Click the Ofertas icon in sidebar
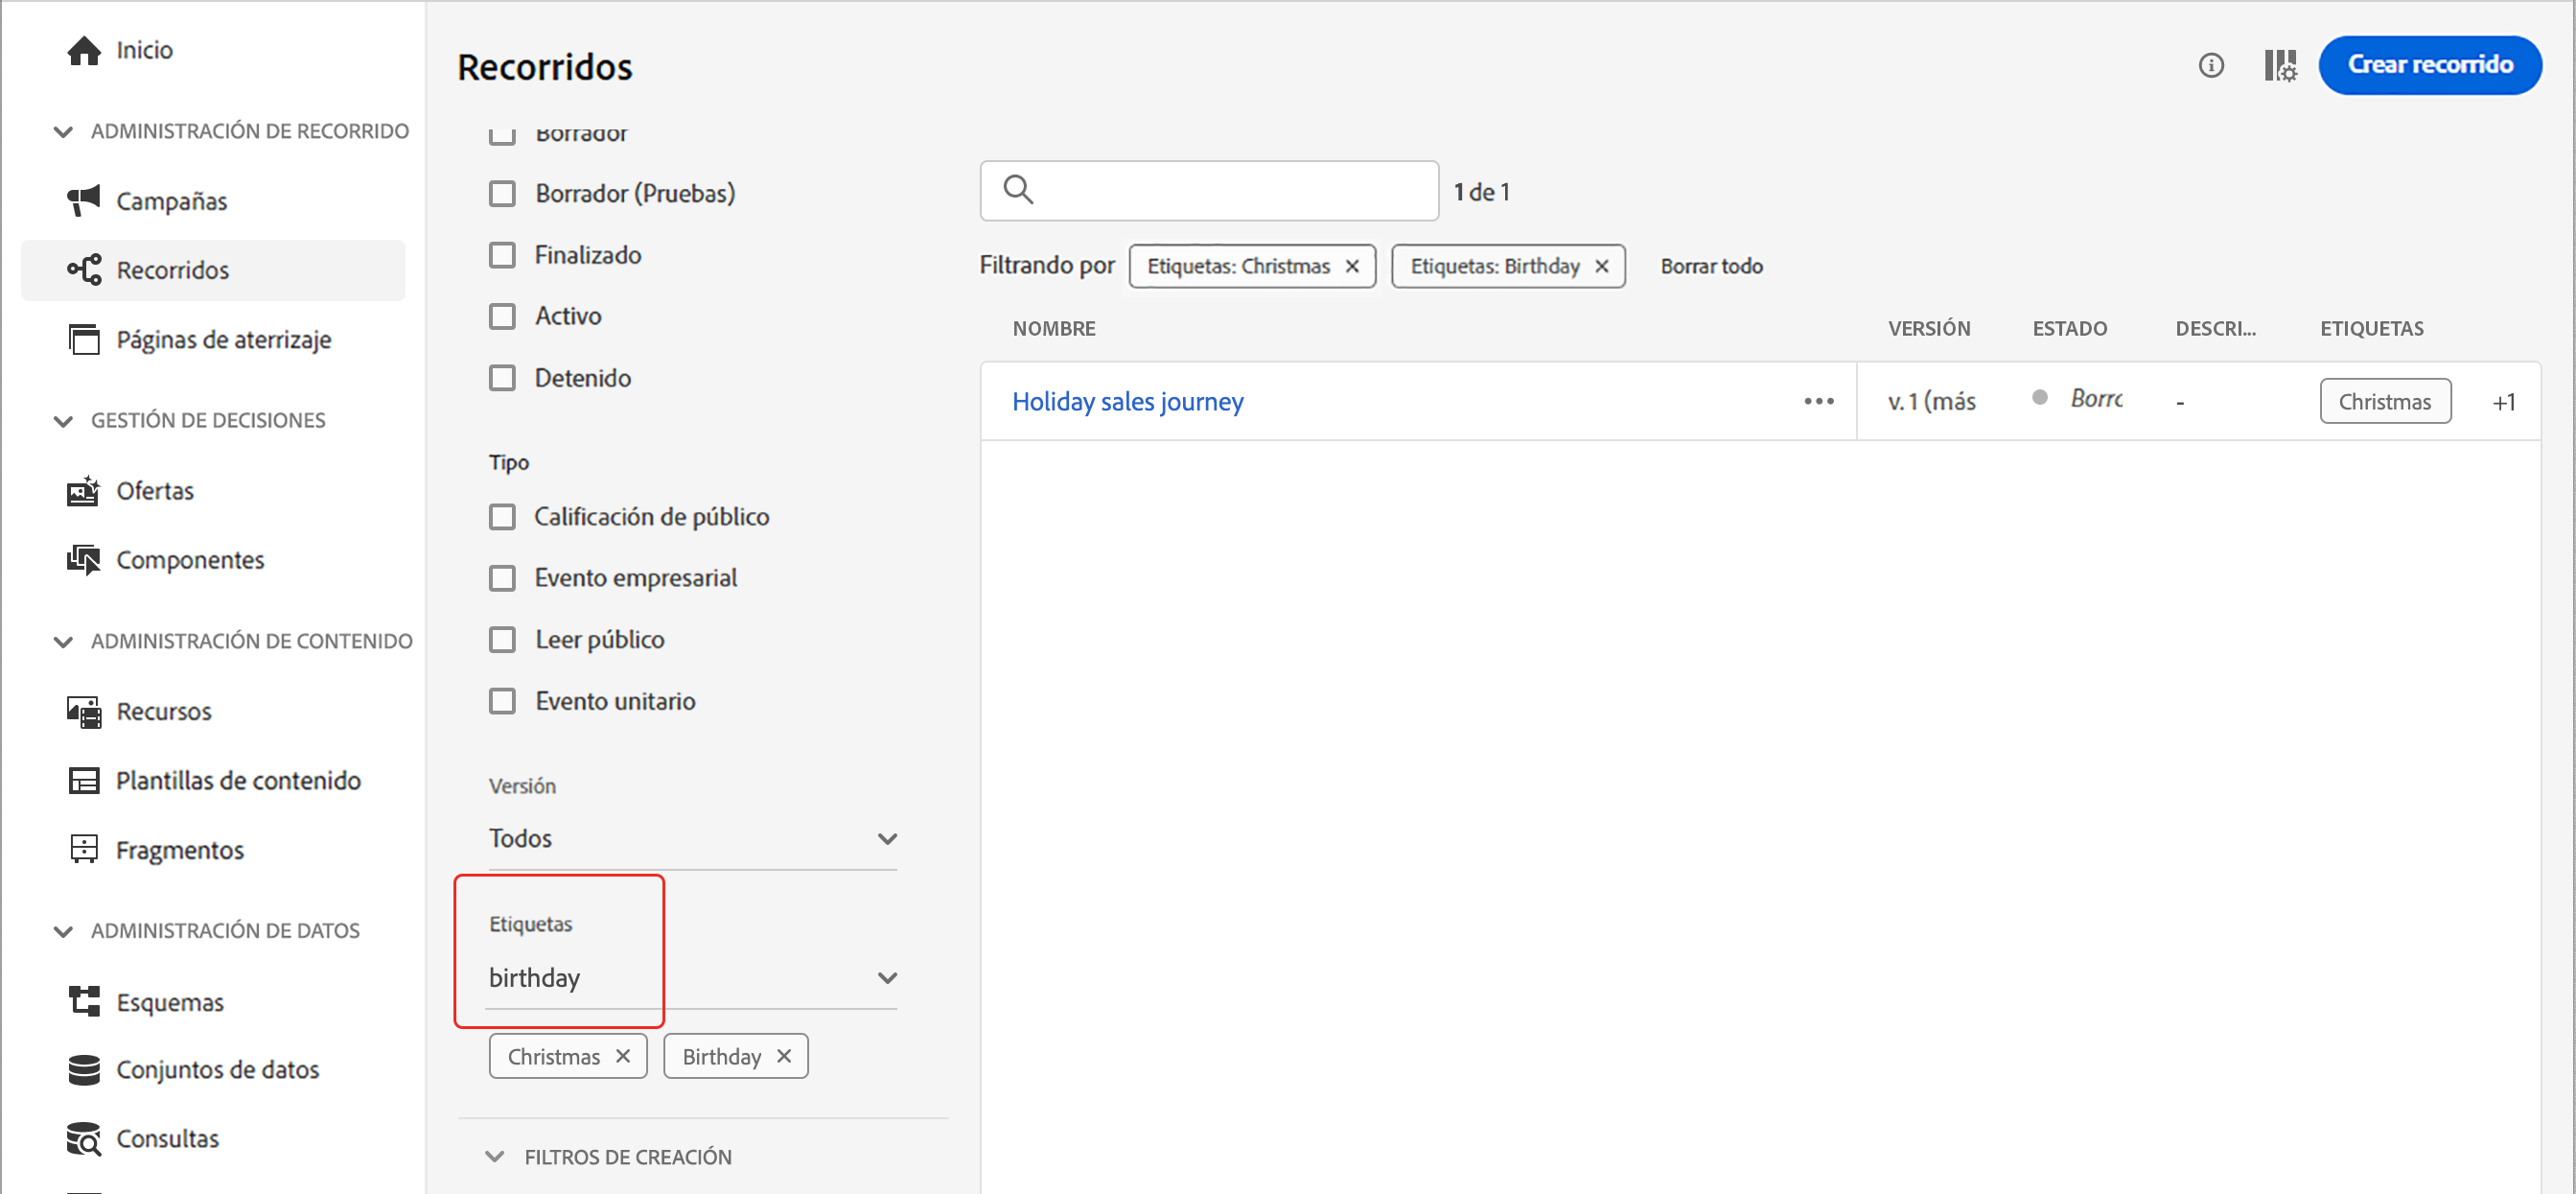Screen dimensions: 2576x1194 [x=84, y=491]
